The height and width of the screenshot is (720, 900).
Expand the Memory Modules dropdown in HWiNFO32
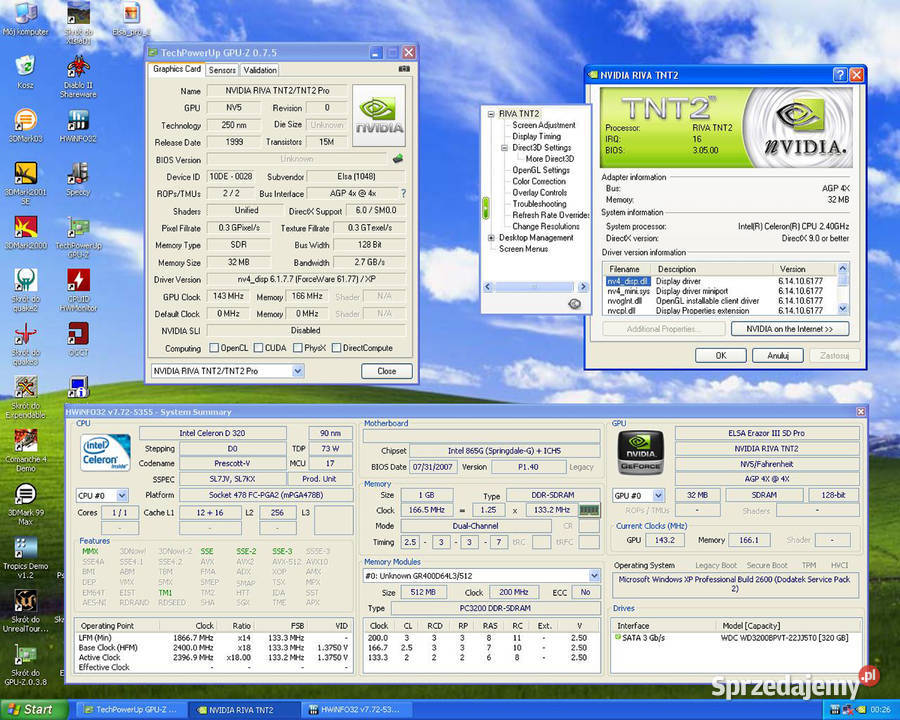[595, 575]
